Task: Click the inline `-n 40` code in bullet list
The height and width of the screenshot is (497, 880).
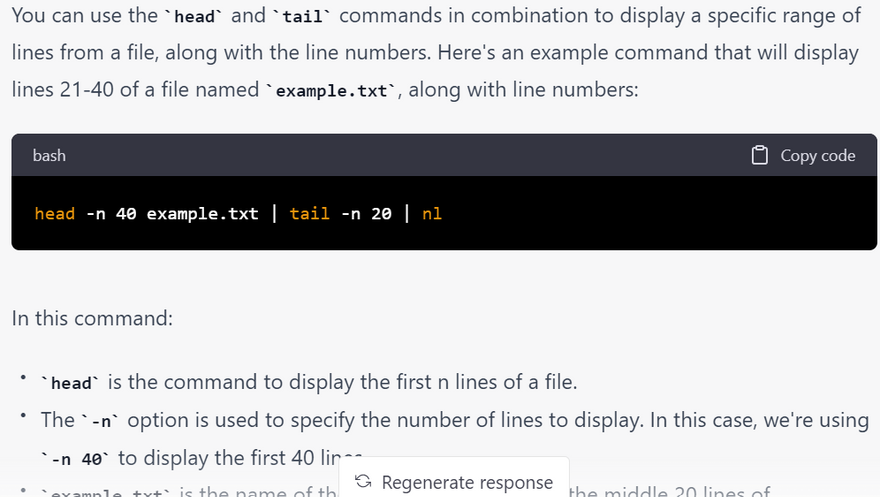Action: coord(77,459)
